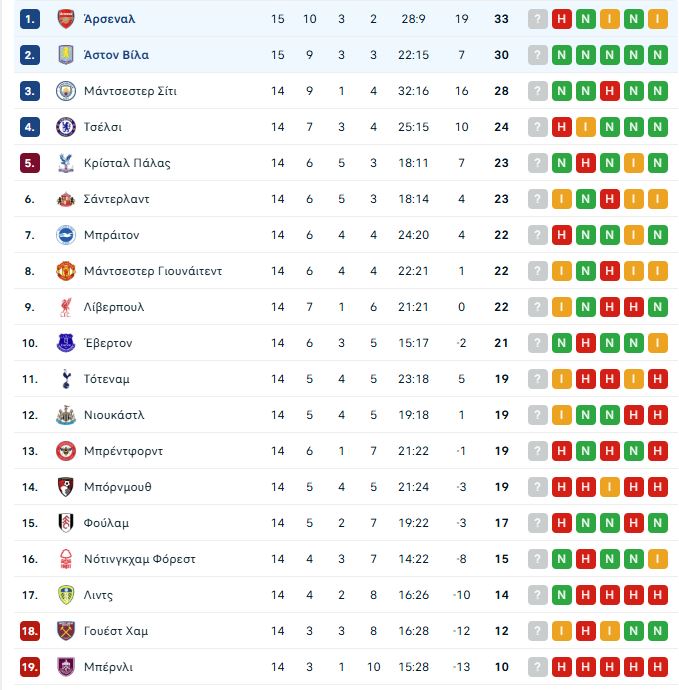This screenshot has width=679, height=690.
Task: Open team link Σάντερλαντ
Action: [116, 199]
